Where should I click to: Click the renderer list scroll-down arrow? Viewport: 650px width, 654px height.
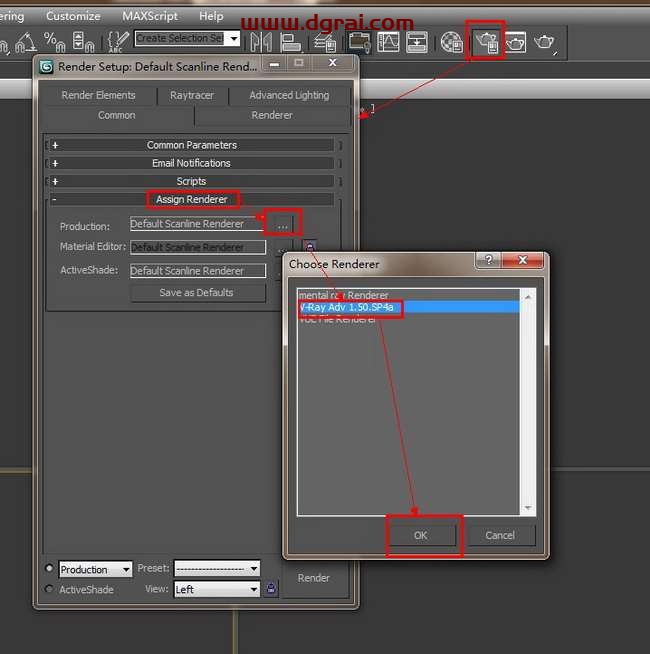[x=528, y=508]
